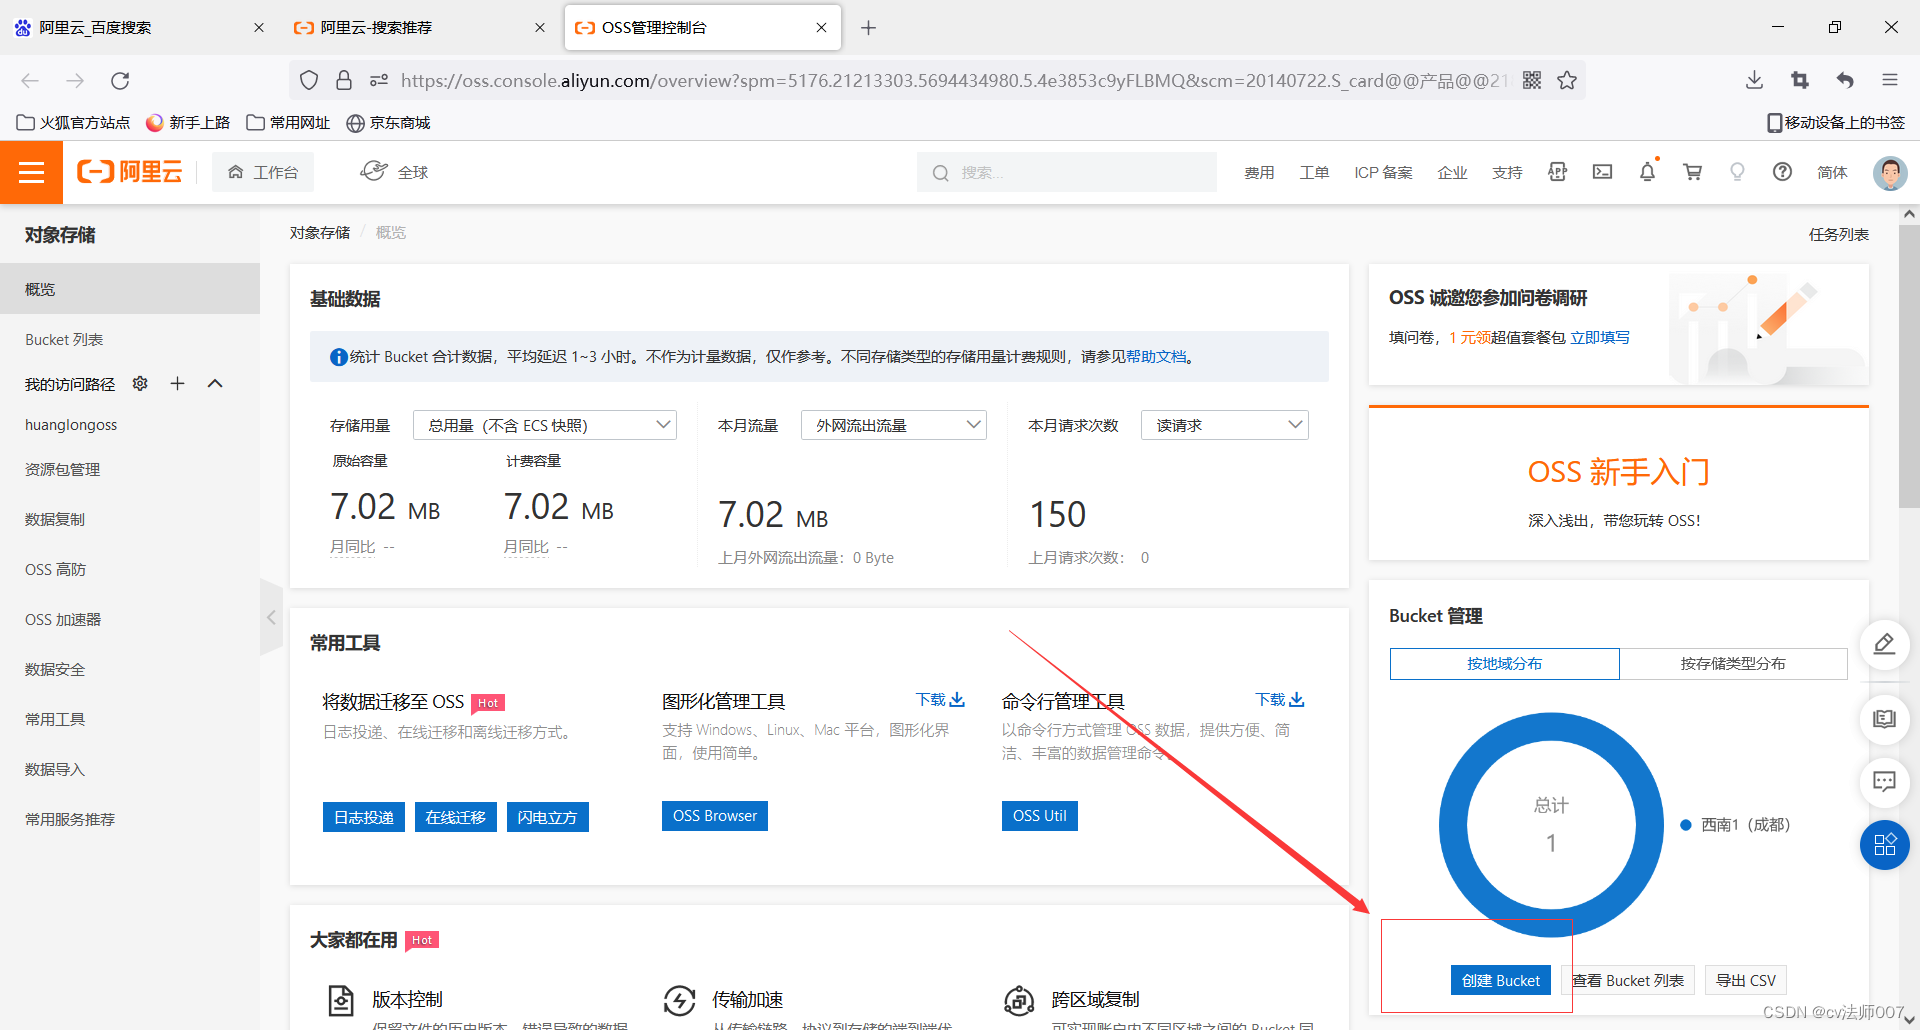Click 导出 CSV button
The image size is (1920, 1030).
[x=1746, y=980]
